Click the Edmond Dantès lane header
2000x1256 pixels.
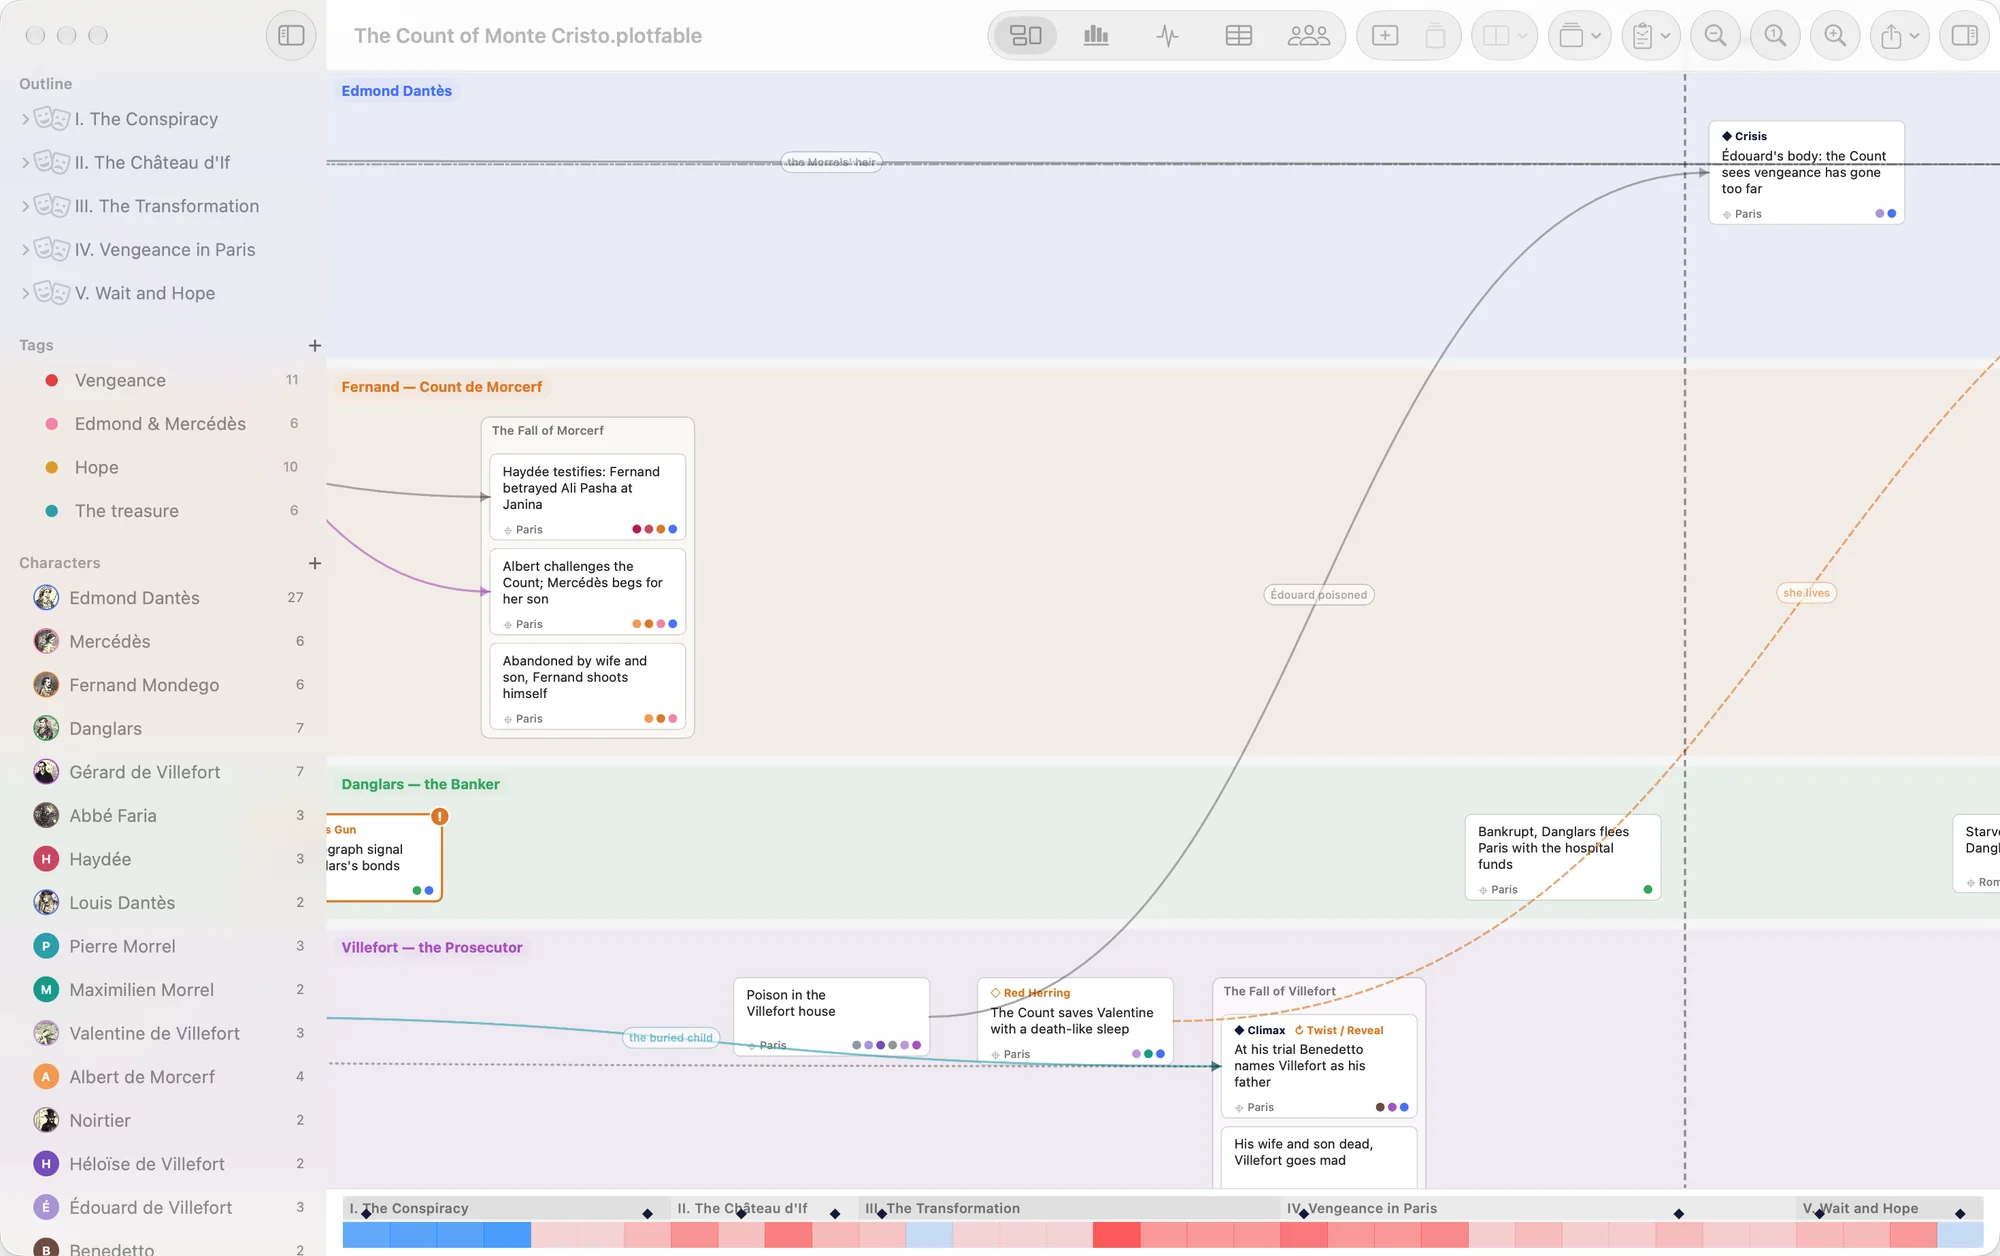pos(397,91)
